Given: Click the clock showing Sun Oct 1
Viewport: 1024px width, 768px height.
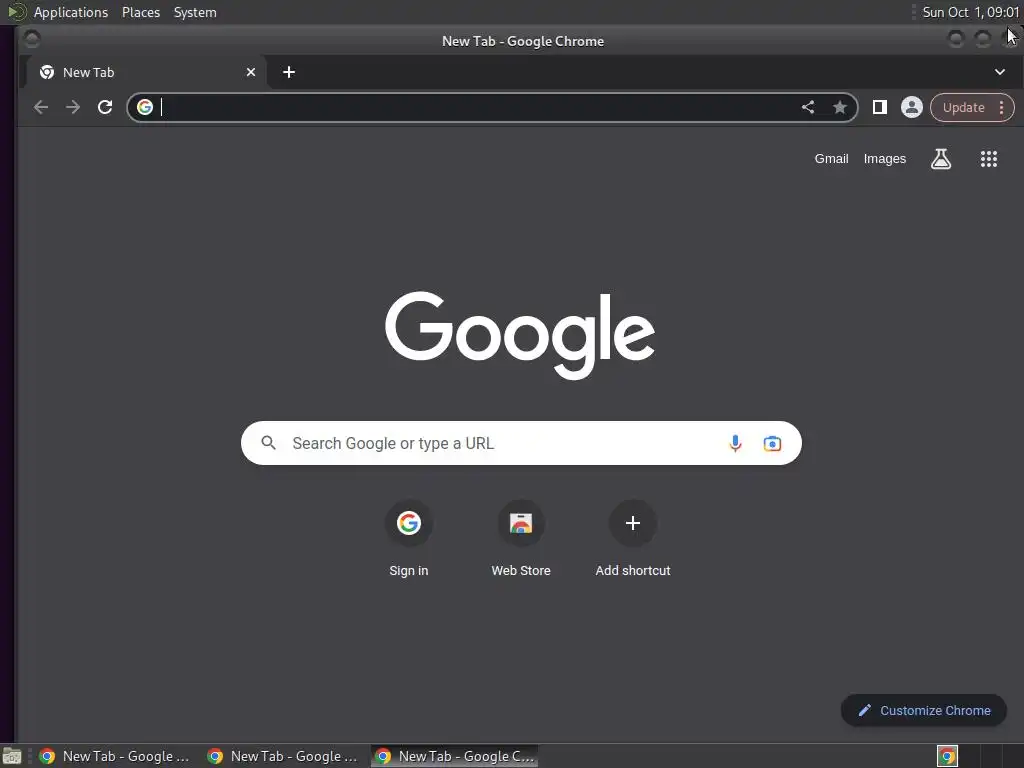Looking at the screenshot, I should [970, 12].
